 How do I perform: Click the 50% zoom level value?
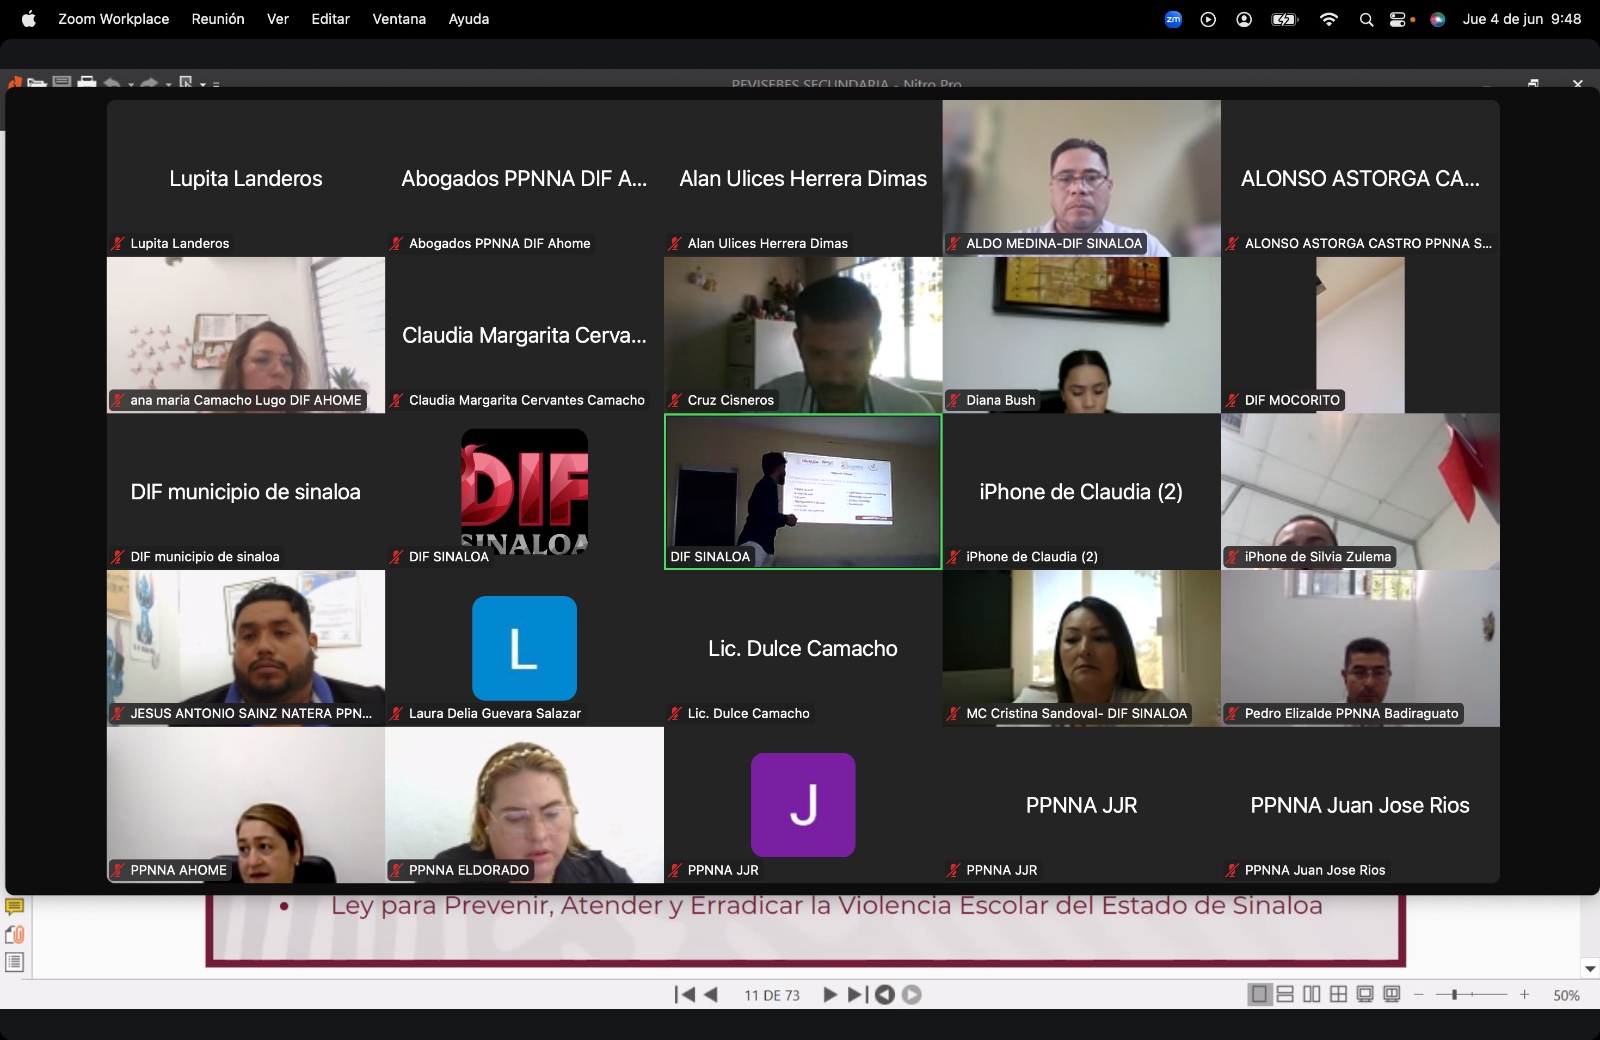(1566, 995)
